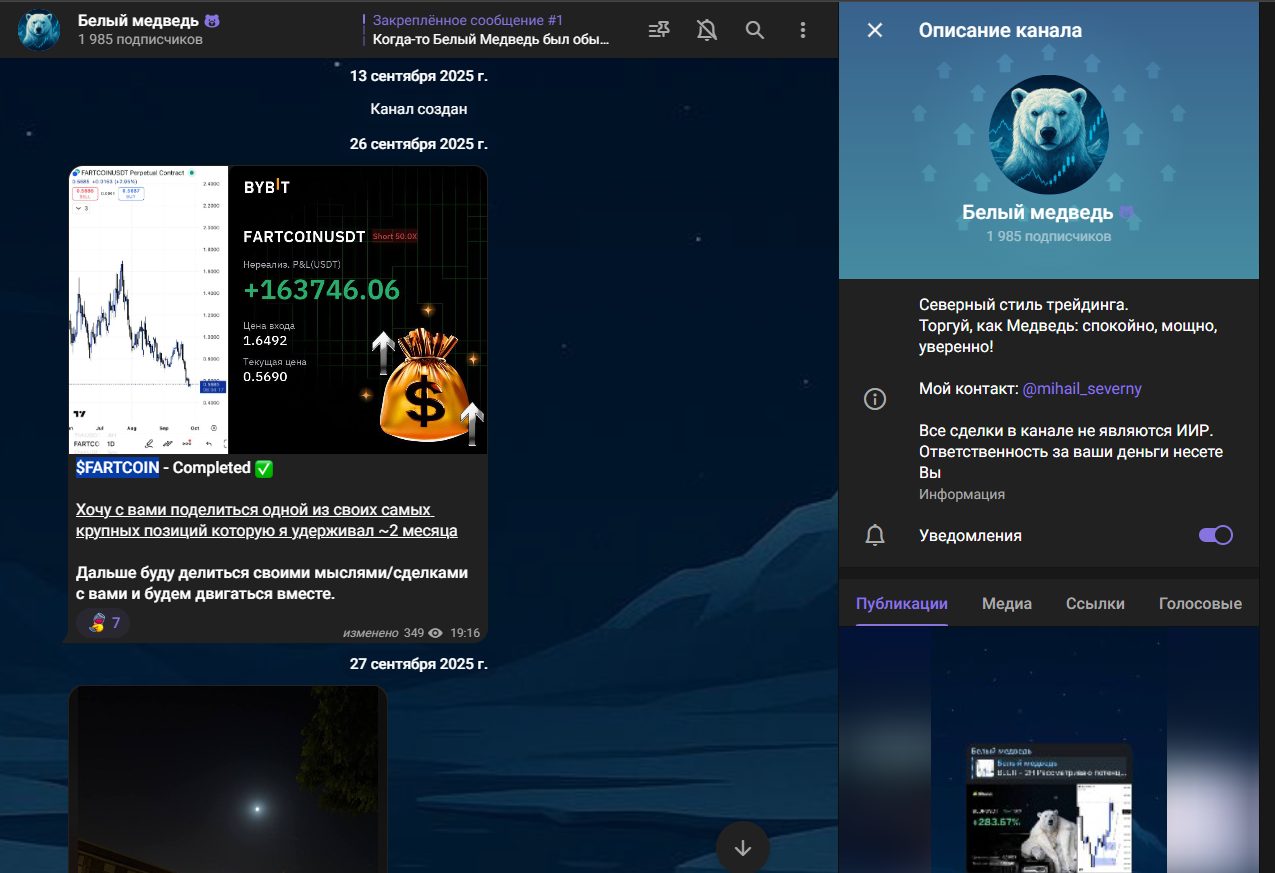
Task: Click the mute notifications bell in header
Action: 707,30
